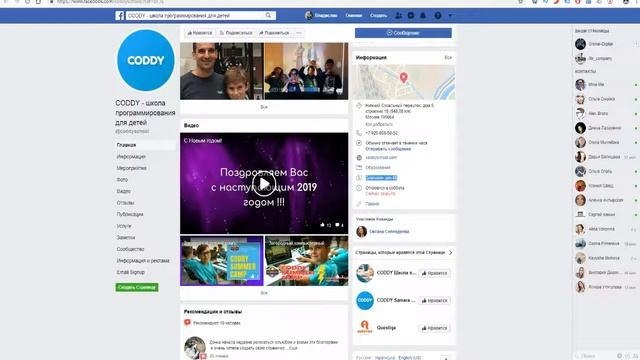Like the CODDY Школа page
The width and height of the screenshot is (640, 360).
pos(434,273)
